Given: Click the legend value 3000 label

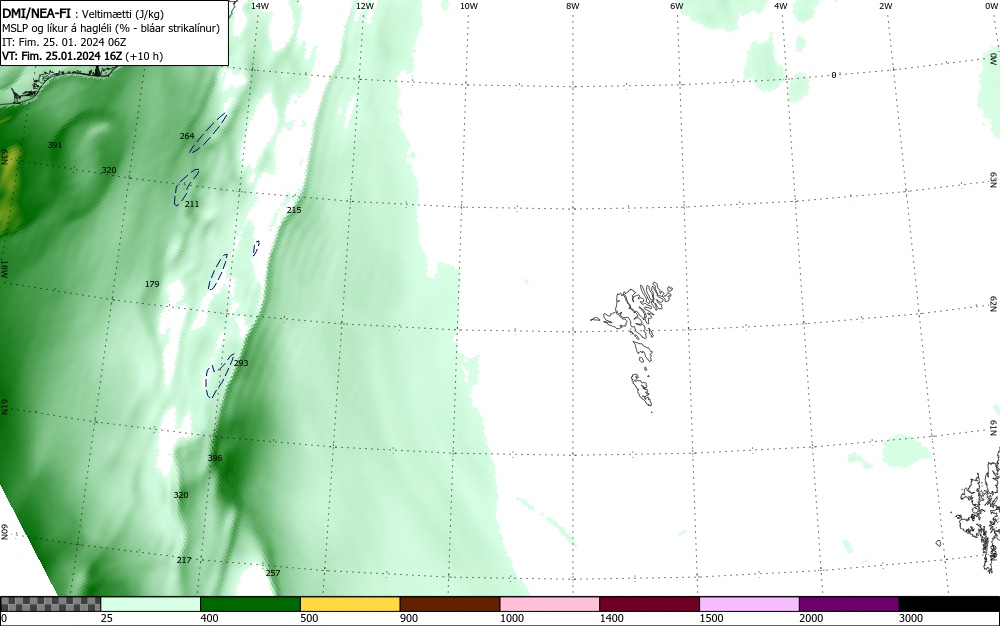Looking at the screenshot, I should tap(911, 618).
